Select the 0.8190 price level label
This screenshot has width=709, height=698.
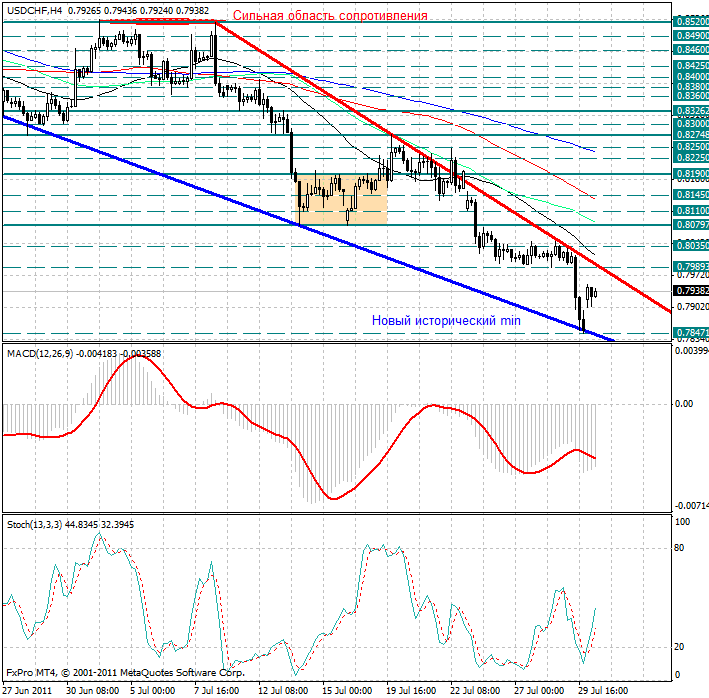[x=691, y=174]
